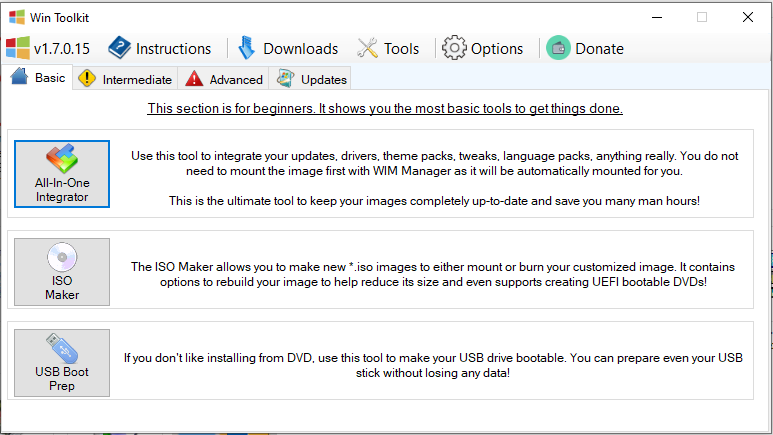Image resolution: width=773 pixels, height=435 pixels.
Task: Click the Updates tab icon
Action: [285, 78]
